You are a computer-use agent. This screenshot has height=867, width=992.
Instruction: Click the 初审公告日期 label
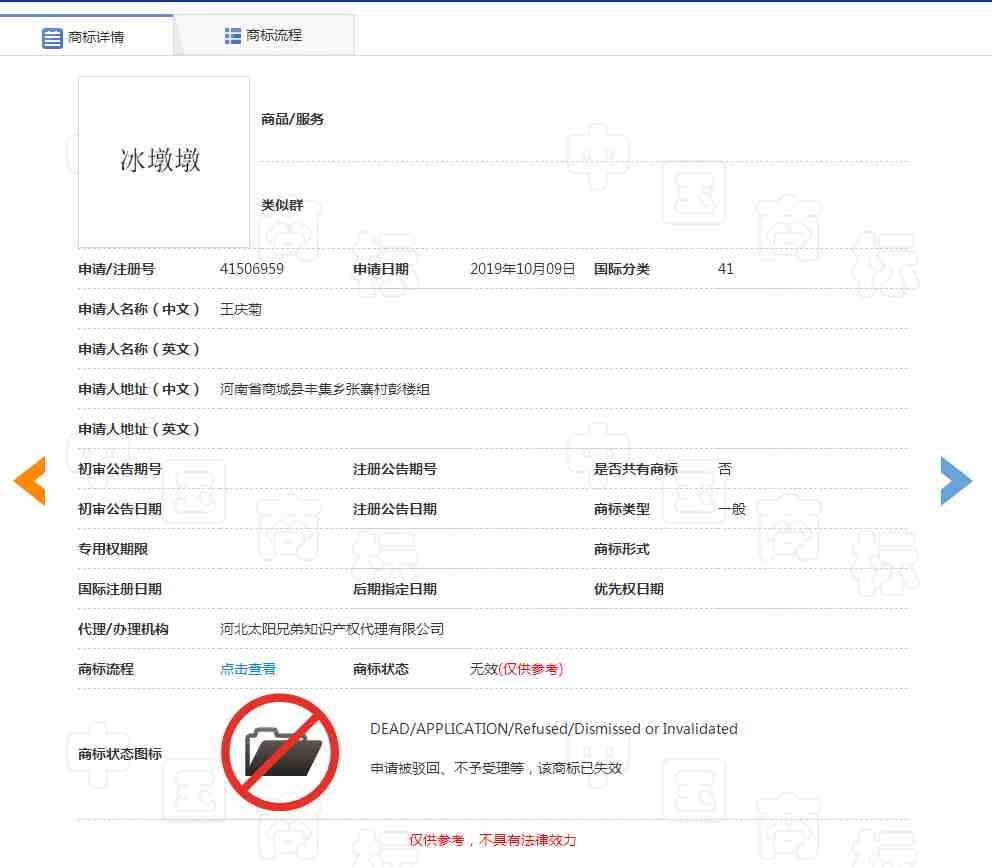[x=120, y=509]
